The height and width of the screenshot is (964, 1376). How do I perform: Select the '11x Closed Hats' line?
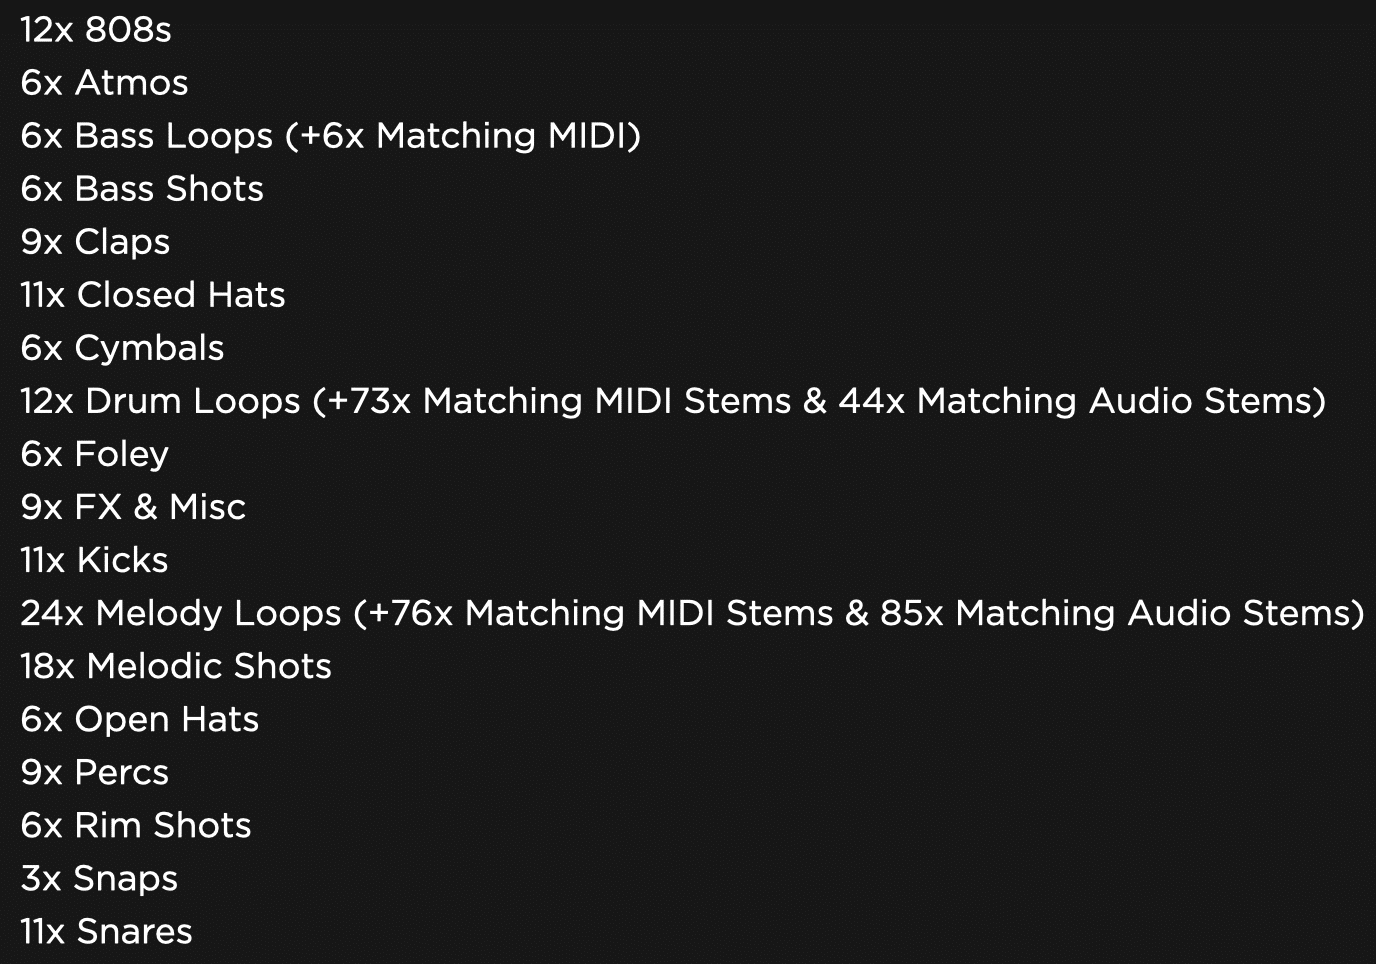153,295
